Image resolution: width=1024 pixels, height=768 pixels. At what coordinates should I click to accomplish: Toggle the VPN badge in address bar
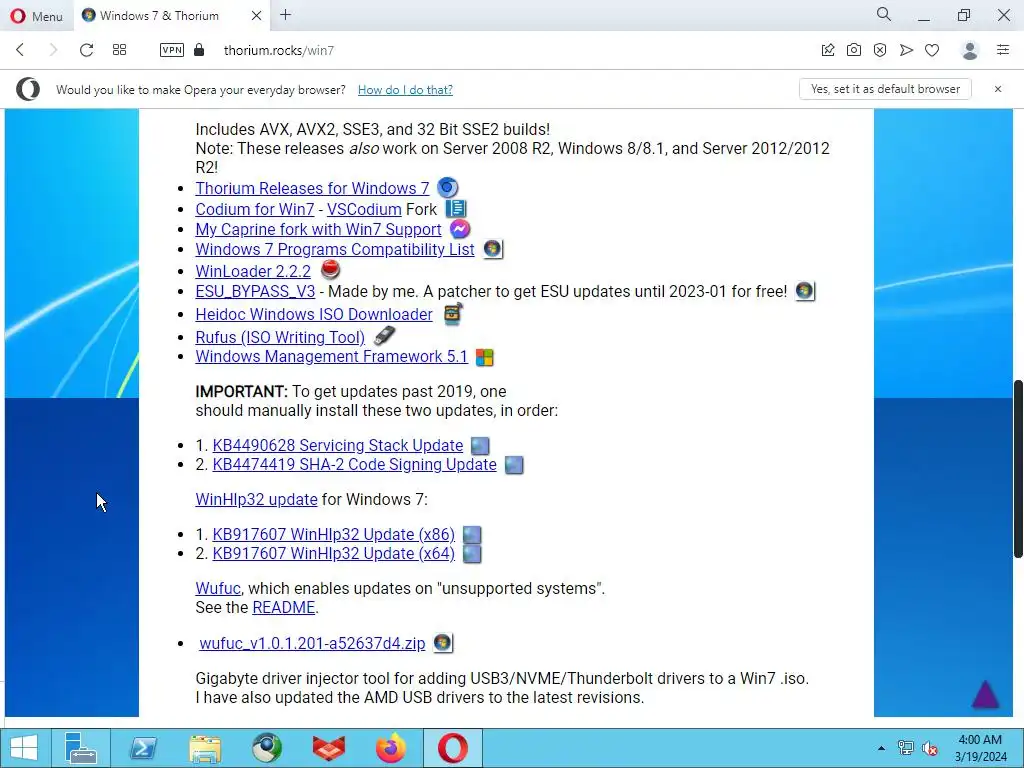pos(172,50)
